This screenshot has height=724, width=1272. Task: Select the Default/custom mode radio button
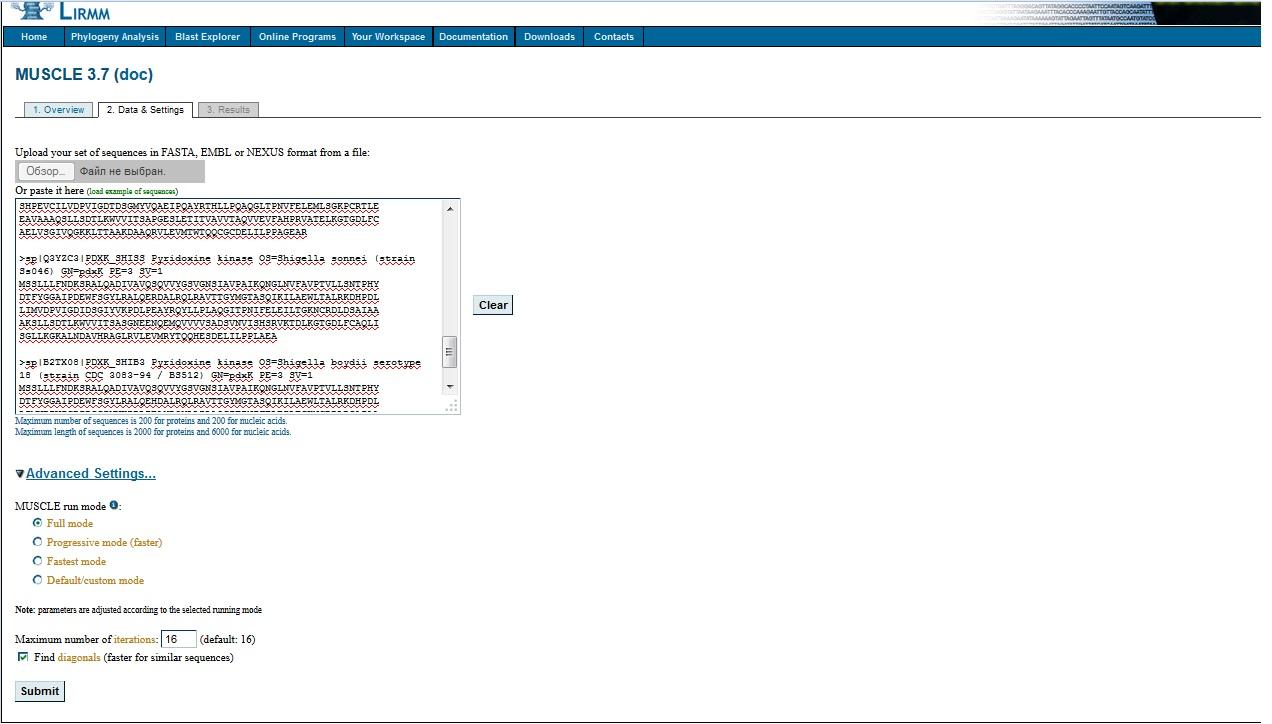pos(38,580)
